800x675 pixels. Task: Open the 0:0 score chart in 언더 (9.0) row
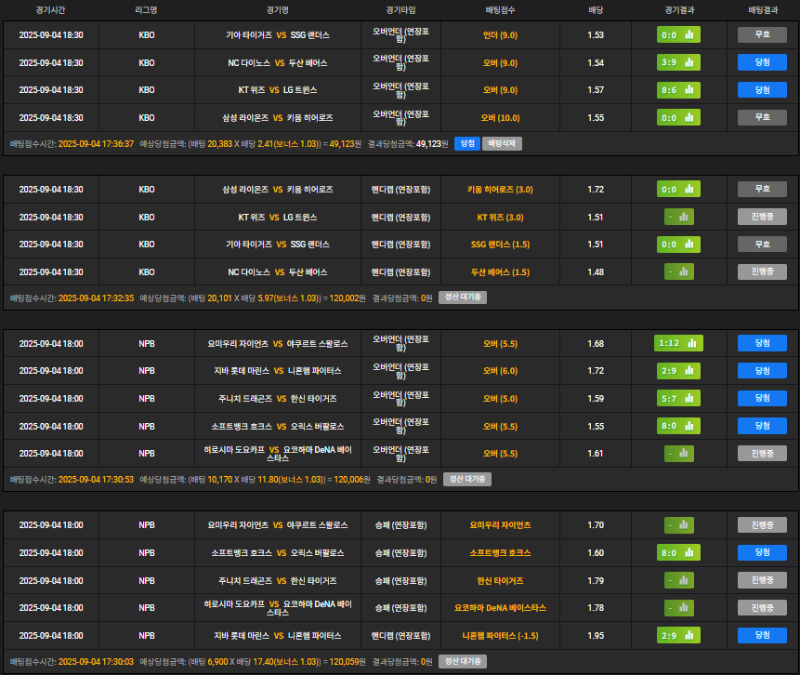[x=678, y=35]
